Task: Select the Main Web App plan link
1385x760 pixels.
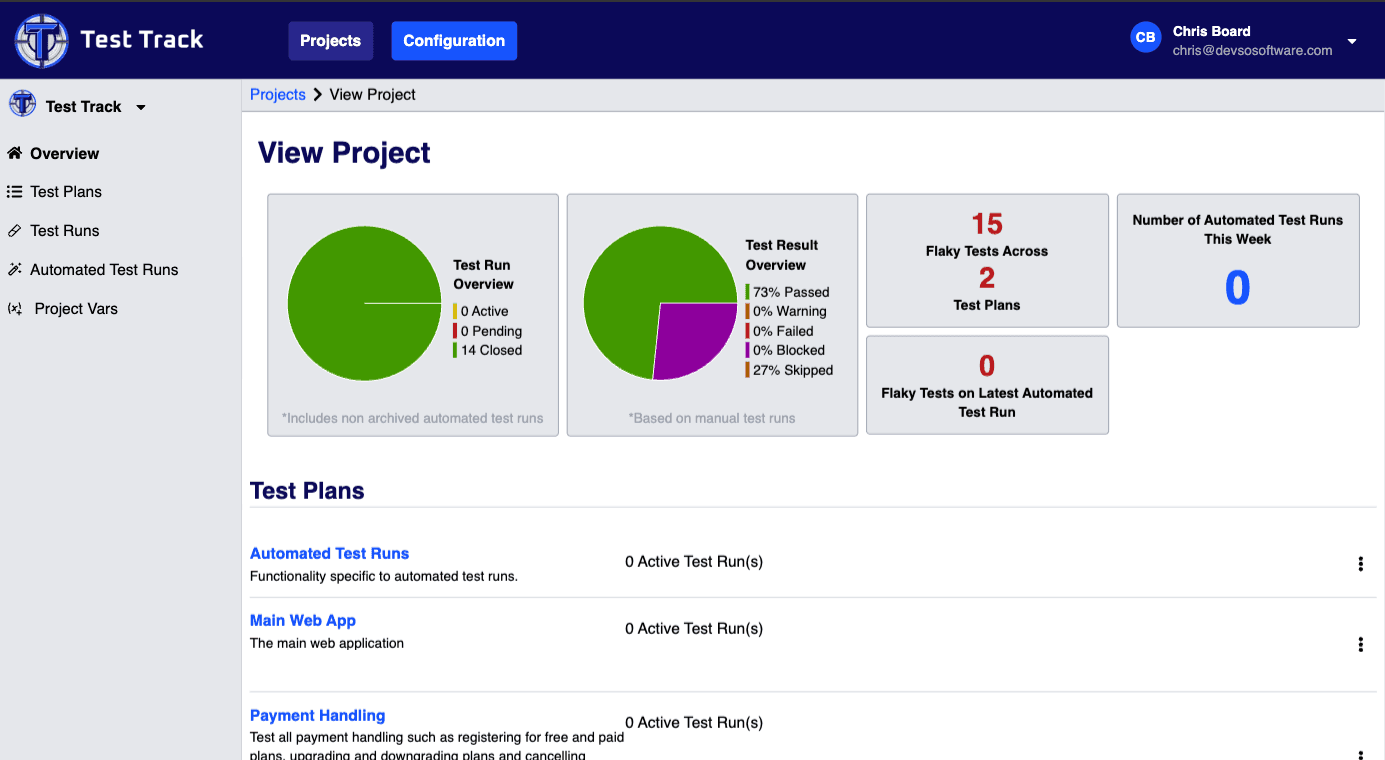Action: [x=302, y=620]
